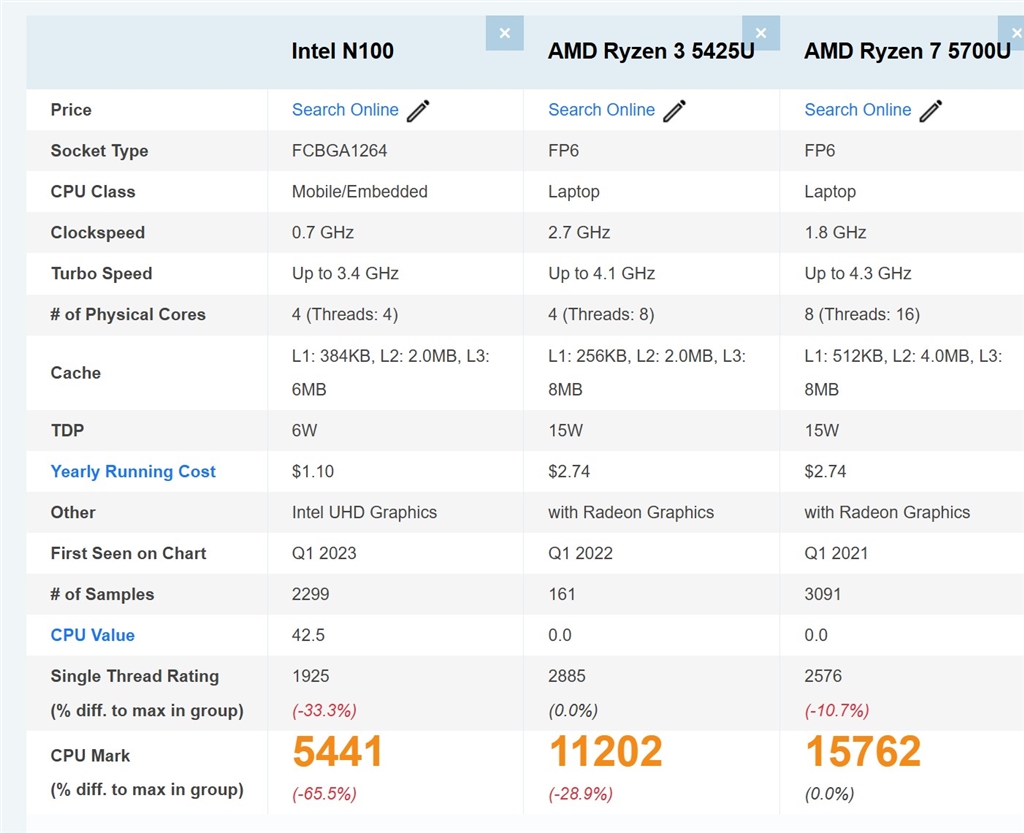Click the $1.10 yearly cost value
1024x833 pixels.
(313, 471)
